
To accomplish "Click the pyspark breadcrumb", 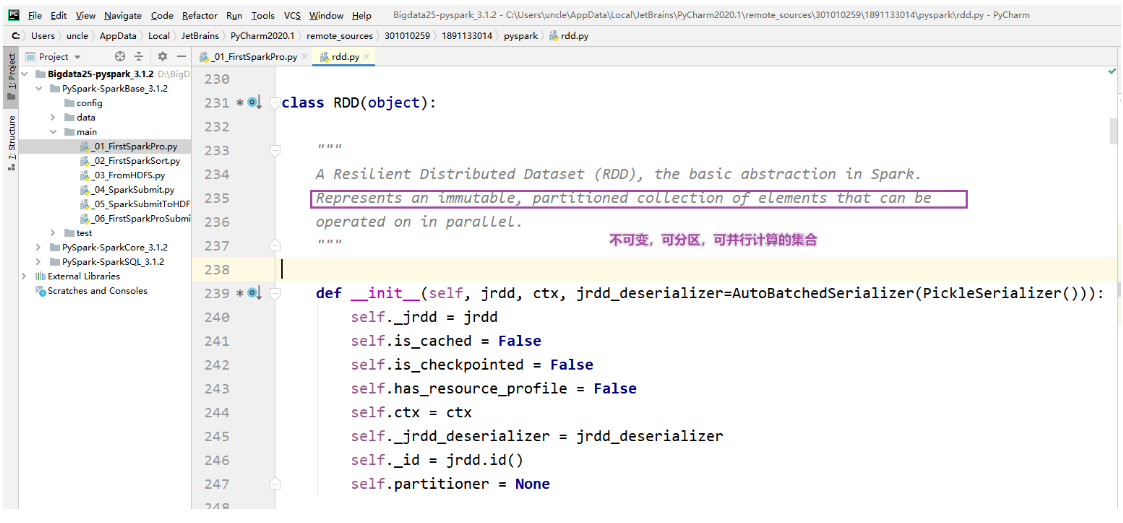I will tap(521, 36).
